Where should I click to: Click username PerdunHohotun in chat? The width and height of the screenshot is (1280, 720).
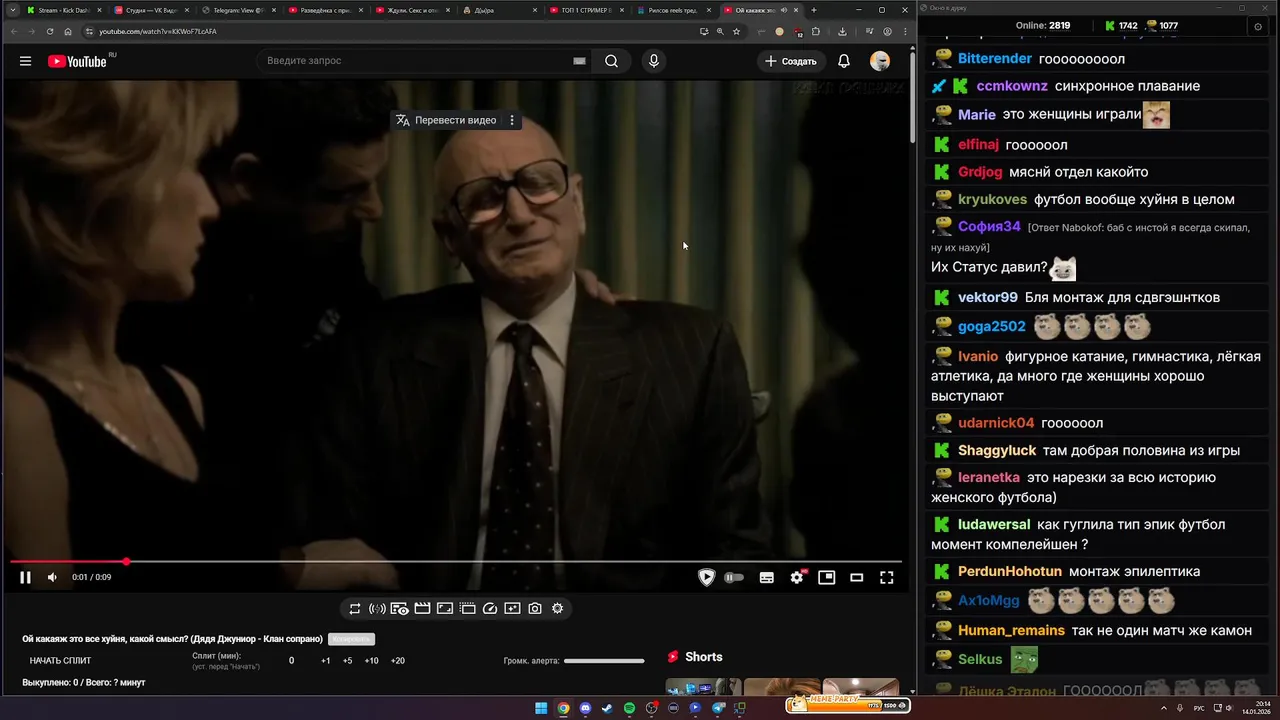(x=1010, y=571)
